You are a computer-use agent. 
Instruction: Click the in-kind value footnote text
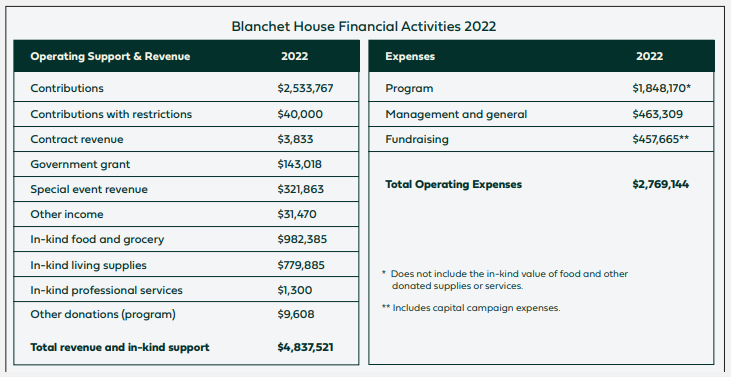(504, 280)
